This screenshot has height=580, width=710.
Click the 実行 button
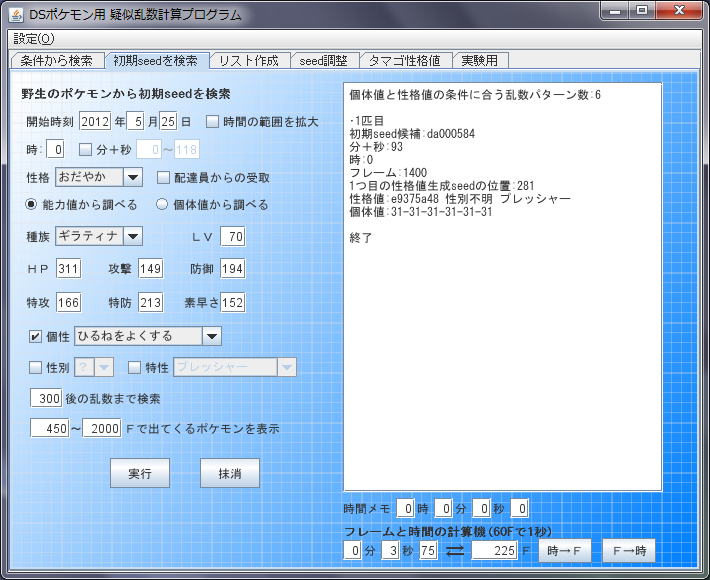140,473
